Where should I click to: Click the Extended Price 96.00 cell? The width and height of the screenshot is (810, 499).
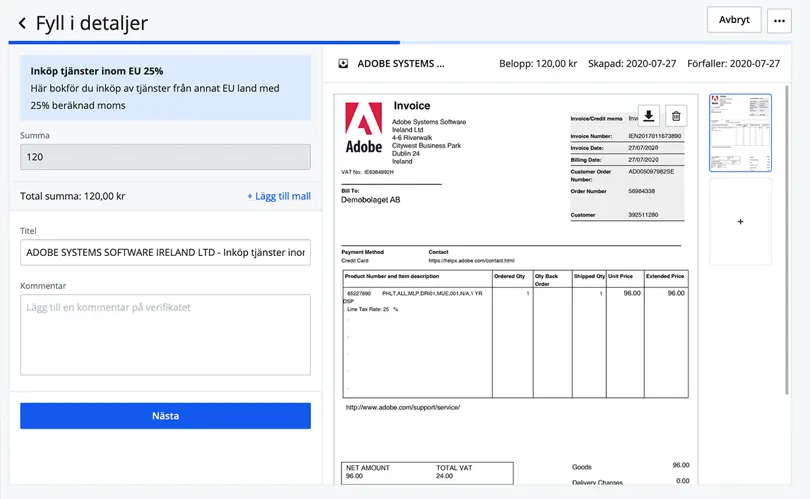click(676, 293)
